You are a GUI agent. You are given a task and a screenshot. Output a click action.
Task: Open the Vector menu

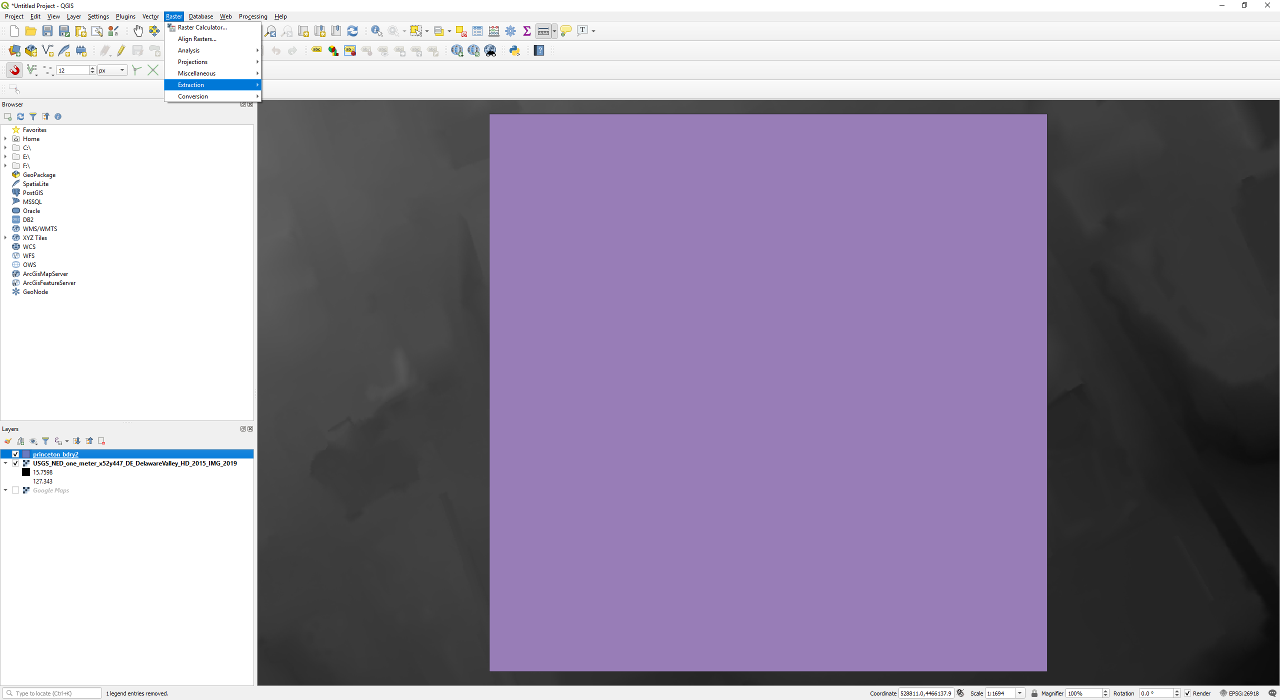pyautogui.click(x=150, y=16)
